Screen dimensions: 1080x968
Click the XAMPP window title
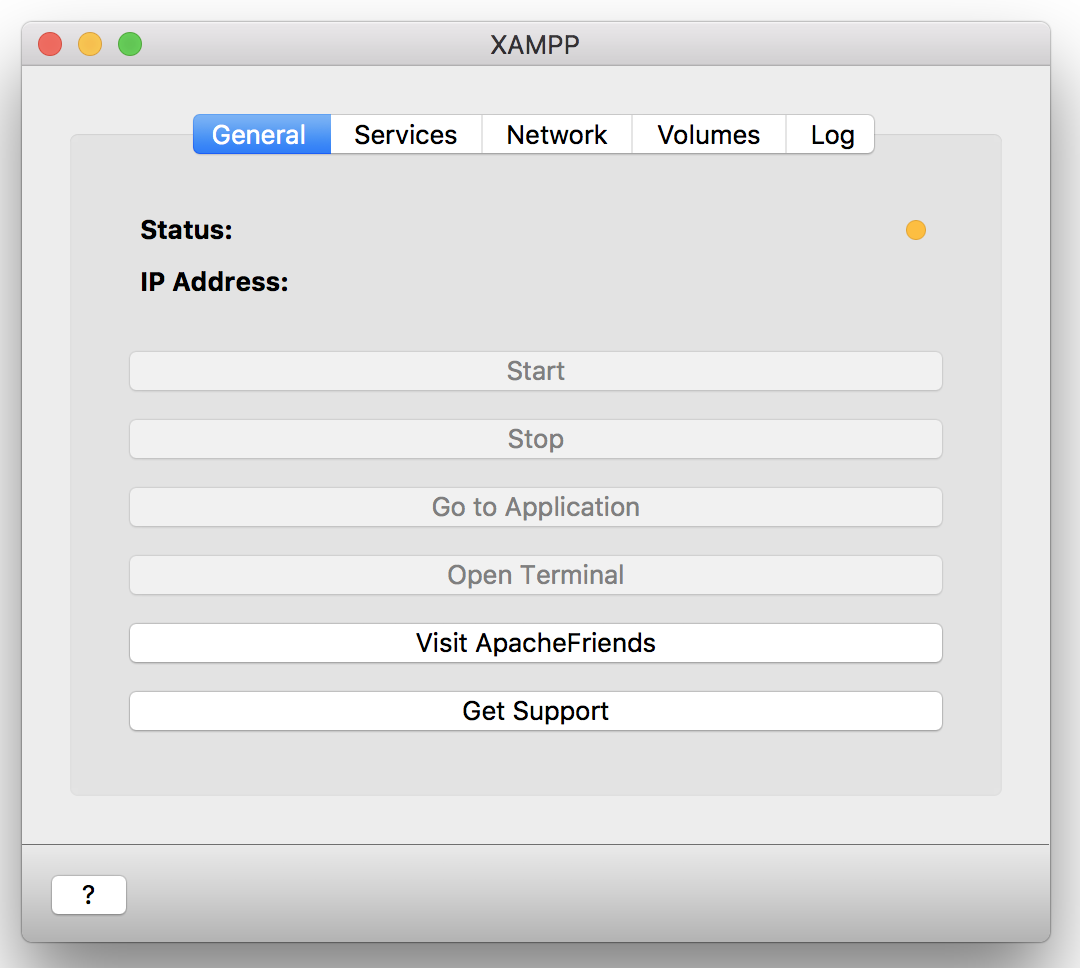tap(535, 44)
